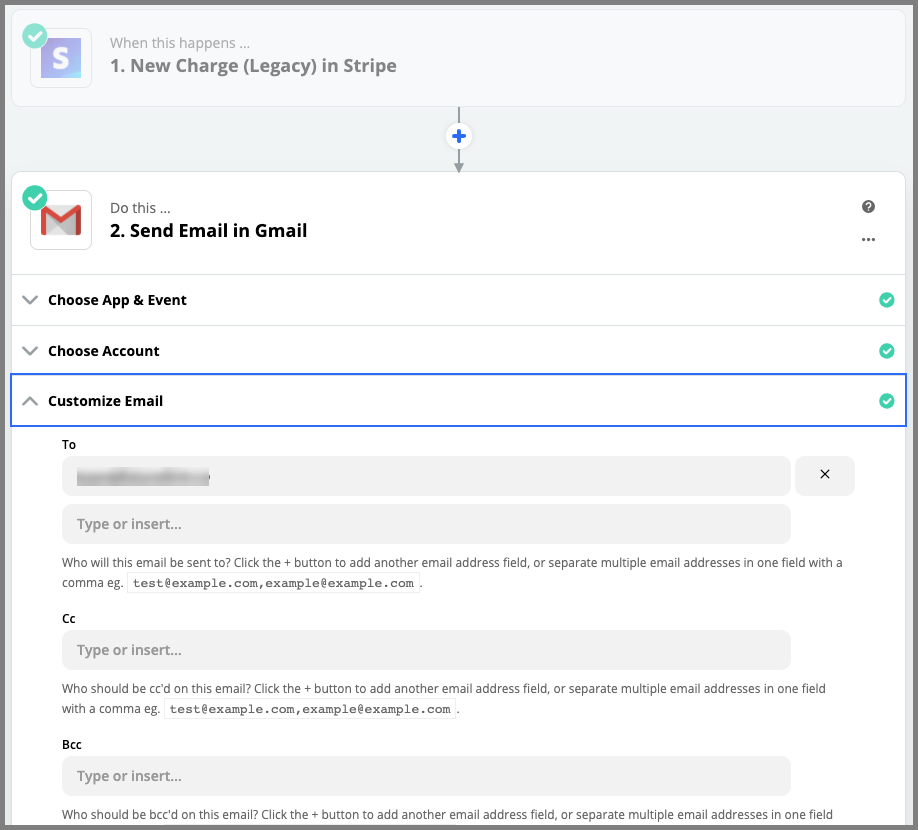This screenshot has width=918, height=830.
Task: Collapse the Customize Email section
Action: point(458,401)
